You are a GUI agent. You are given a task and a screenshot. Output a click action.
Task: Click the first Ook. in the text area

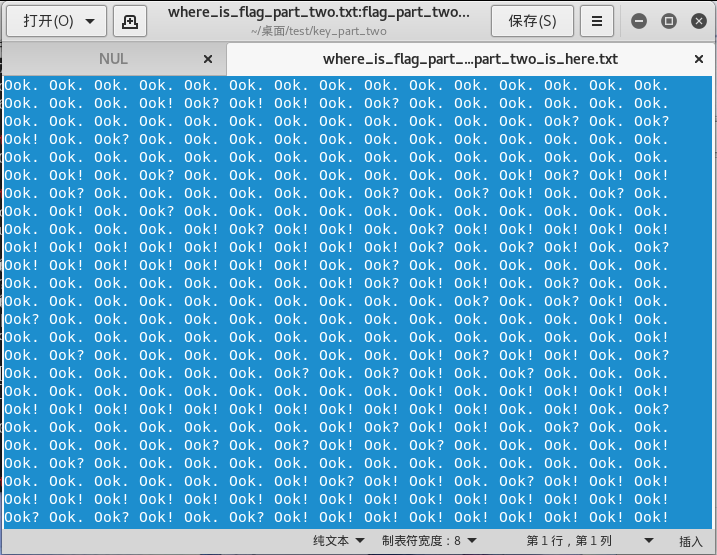pyautogui.click(x=21, y=85)
